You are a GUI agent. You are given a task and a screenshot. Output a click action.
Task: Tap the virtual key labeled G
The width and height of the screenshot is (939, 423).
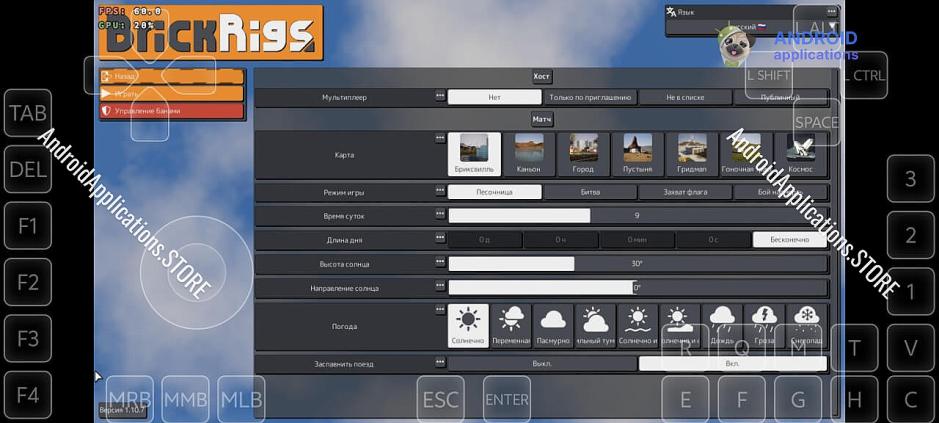coord(798,400)
